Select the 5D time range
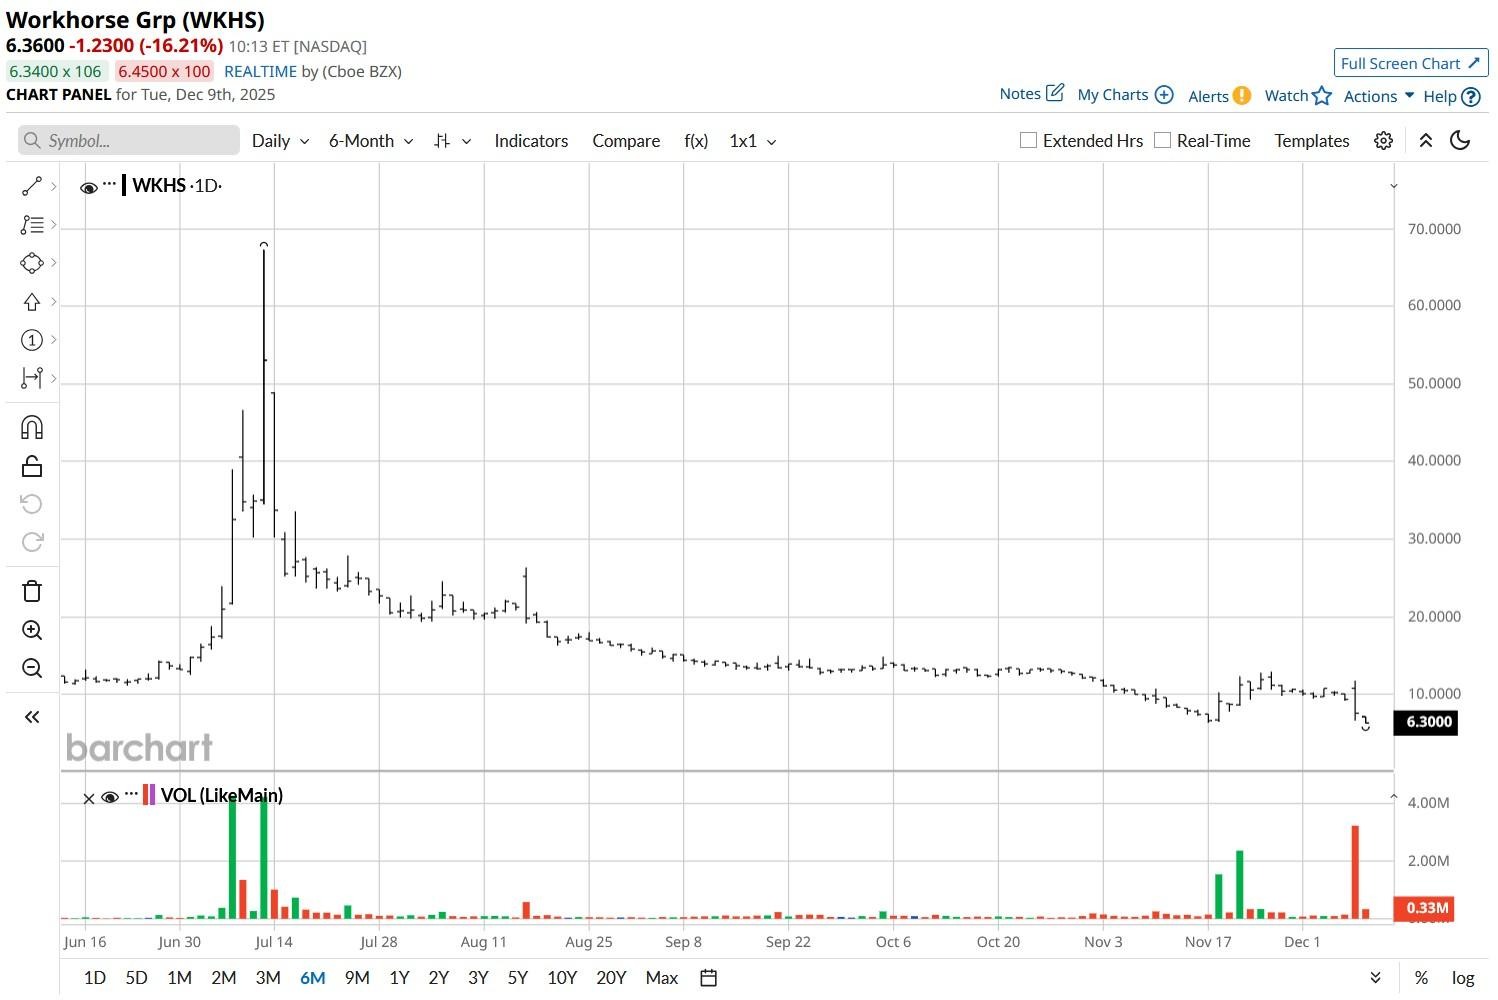Viewport: 1498px width, 1000px height. click(x=137, y=978)
